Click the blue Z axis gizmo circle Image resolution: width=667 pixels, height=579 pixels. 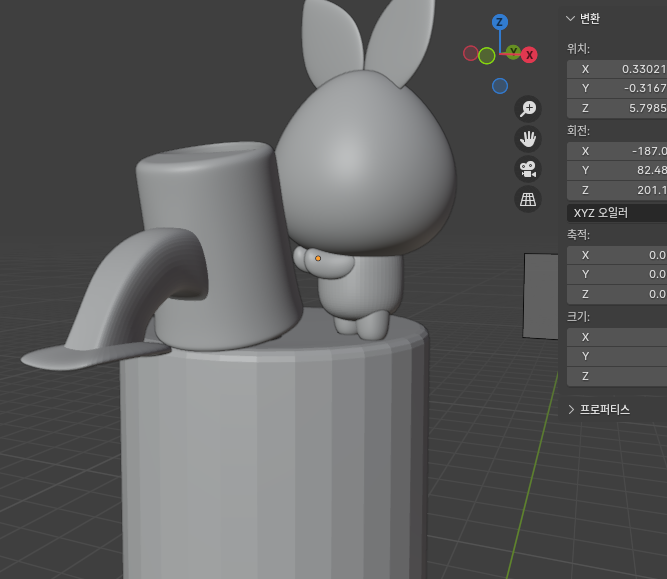[500, 22]
